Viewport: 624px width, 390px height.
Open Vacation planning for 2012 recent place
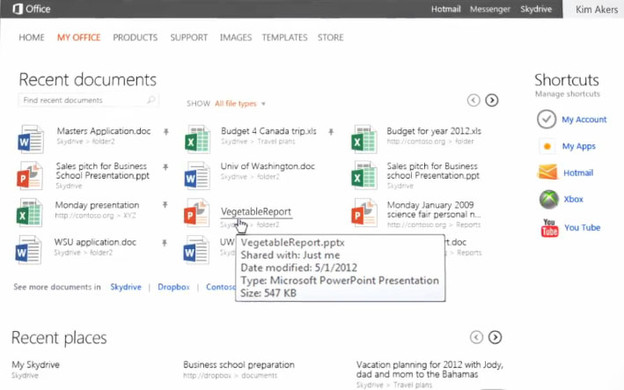(429, 369)
